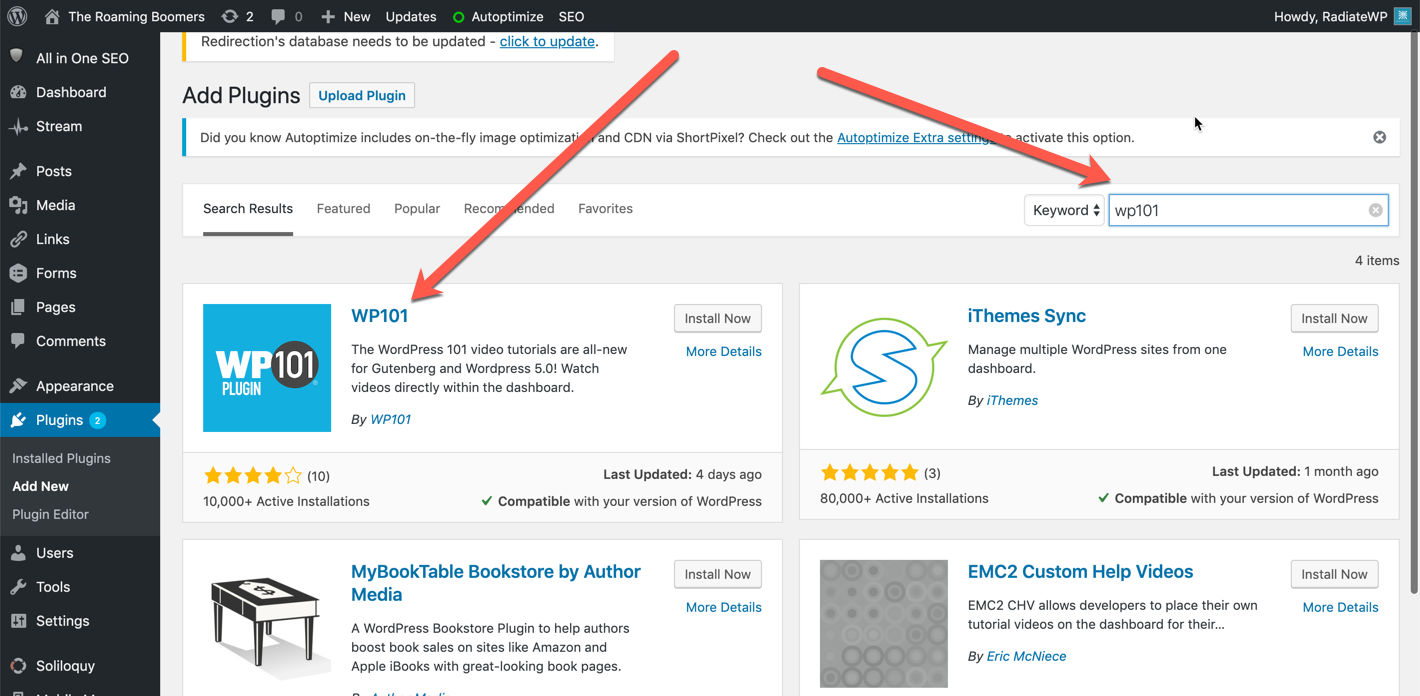Open the iThemes Sync title link

(x=1027, y=316)
